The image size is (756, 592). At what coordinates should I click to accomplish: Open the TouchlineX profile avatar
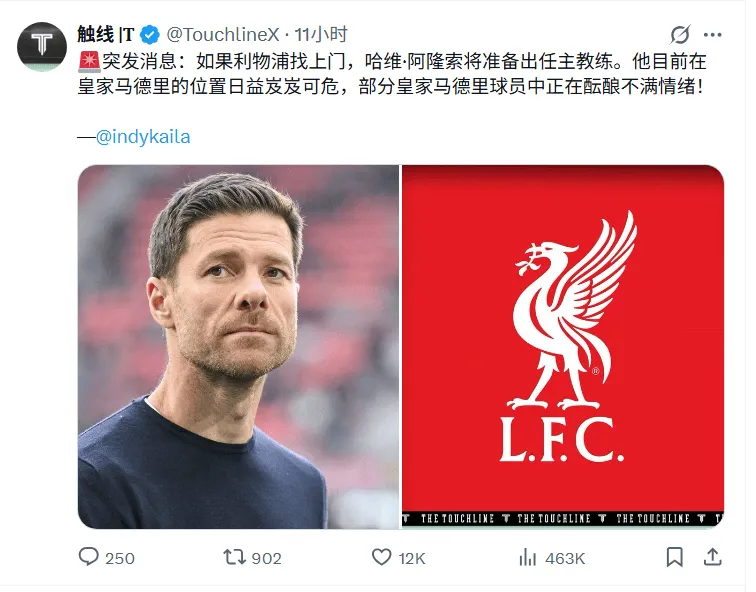point(42,47)
